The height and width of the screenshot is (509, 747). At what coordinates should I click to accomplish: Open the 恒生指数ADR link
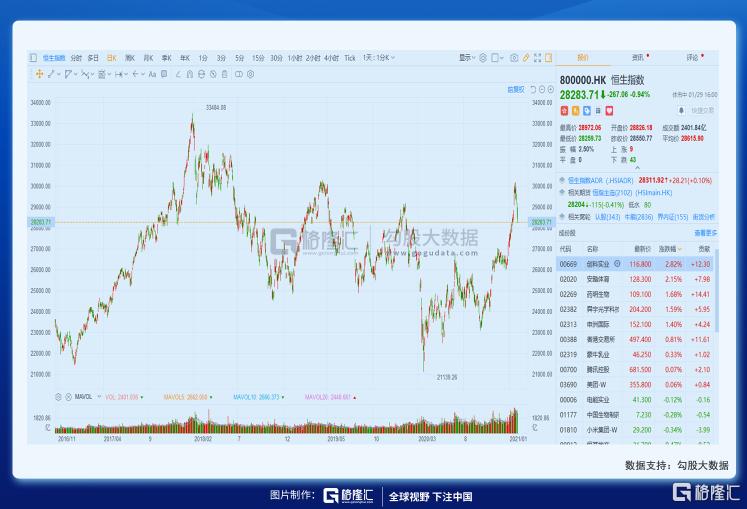tap(600, 181)
